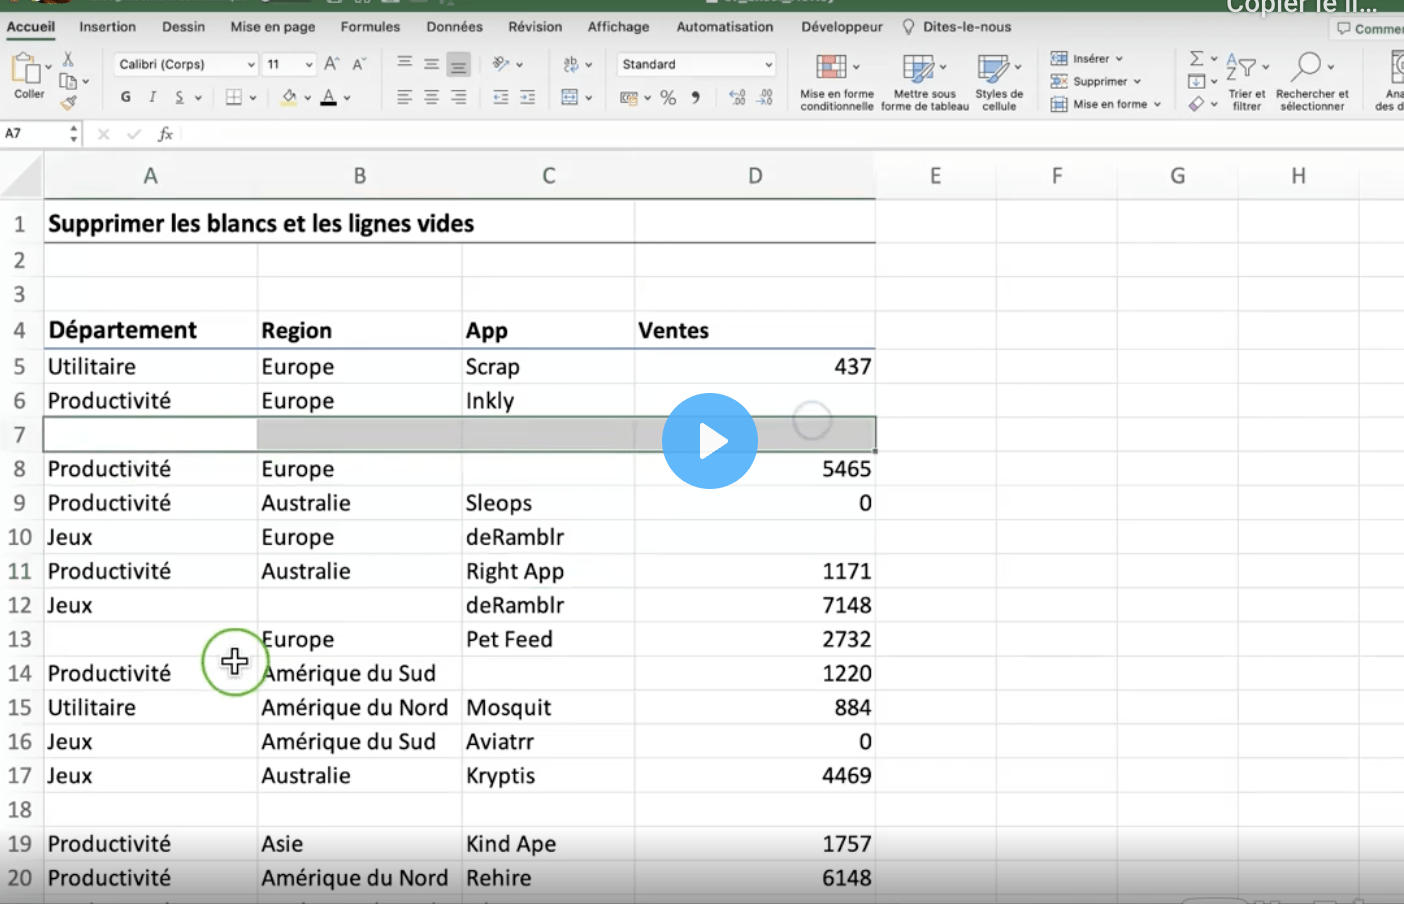Open the Standard number format dropdown

[x=696, y=64]
